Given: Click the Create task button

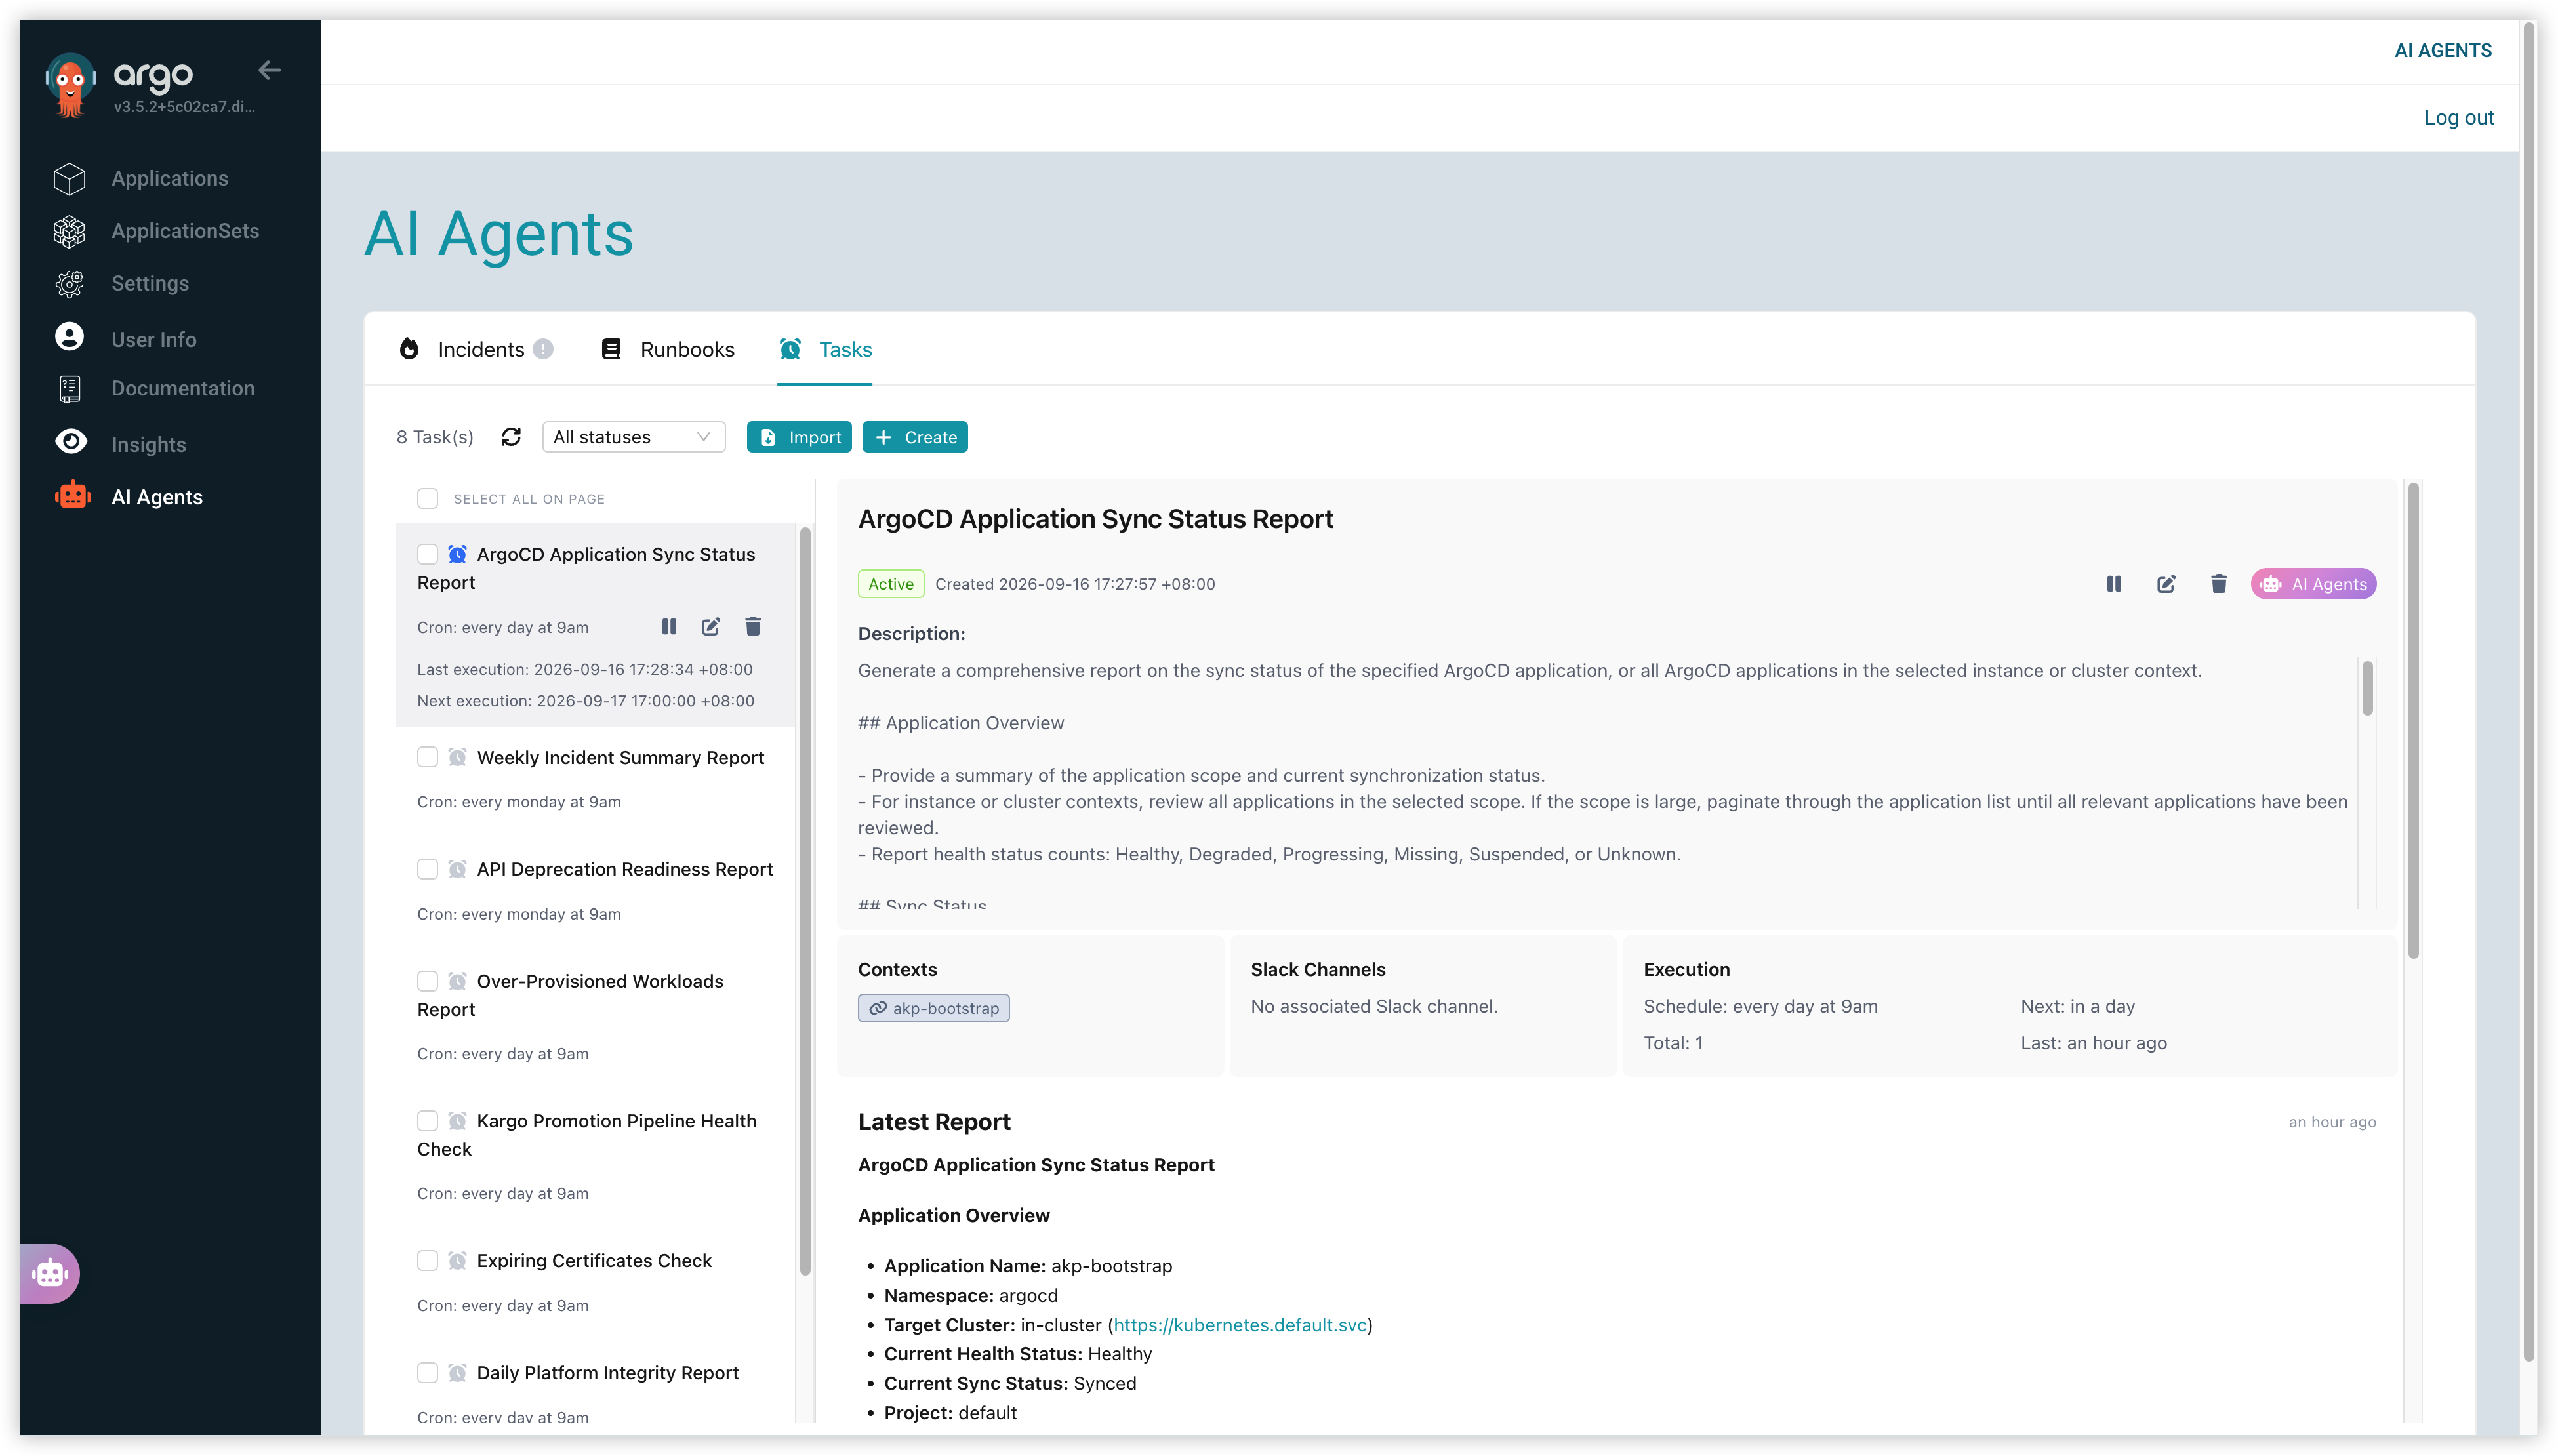Looking at the screenshot, I should click(x=915, y=437).
